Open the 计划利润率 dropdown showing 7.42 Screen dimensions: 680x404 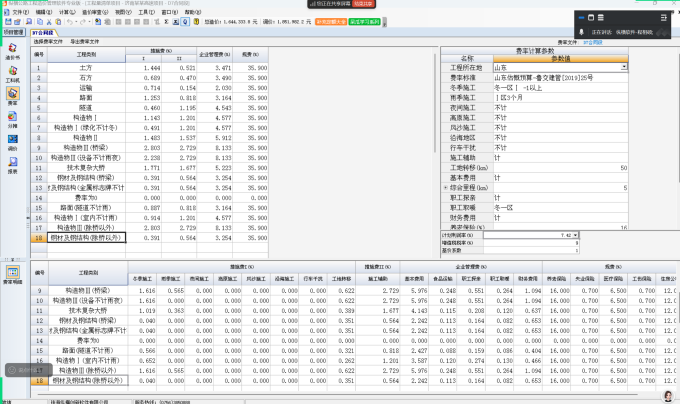pyautogui.click(x=575, y=235)
